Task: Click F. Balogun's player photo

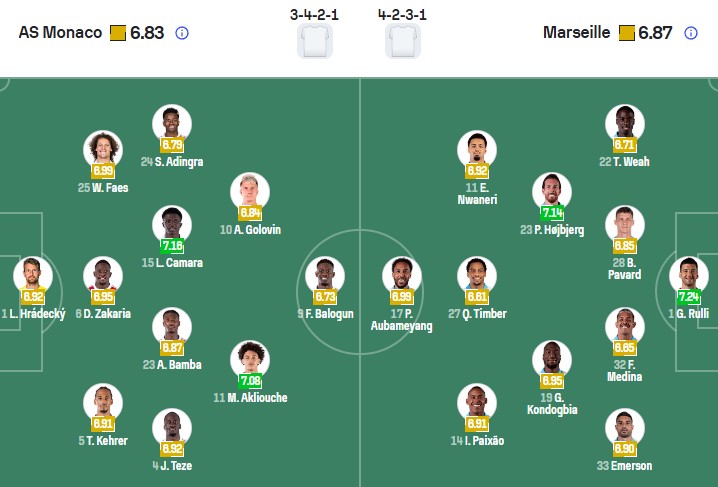Action: click(x=324, y=274)
